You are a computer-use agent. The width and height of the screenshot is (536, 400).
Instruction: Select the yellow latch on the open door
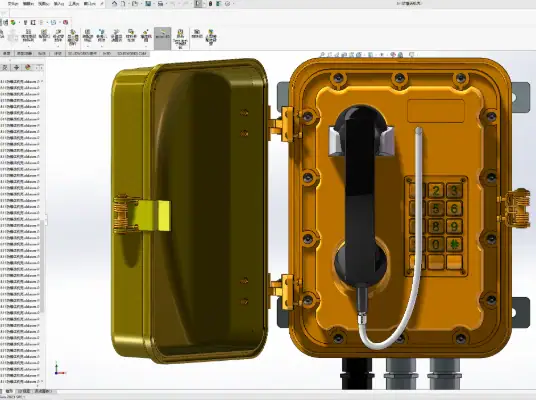(153, 215)
